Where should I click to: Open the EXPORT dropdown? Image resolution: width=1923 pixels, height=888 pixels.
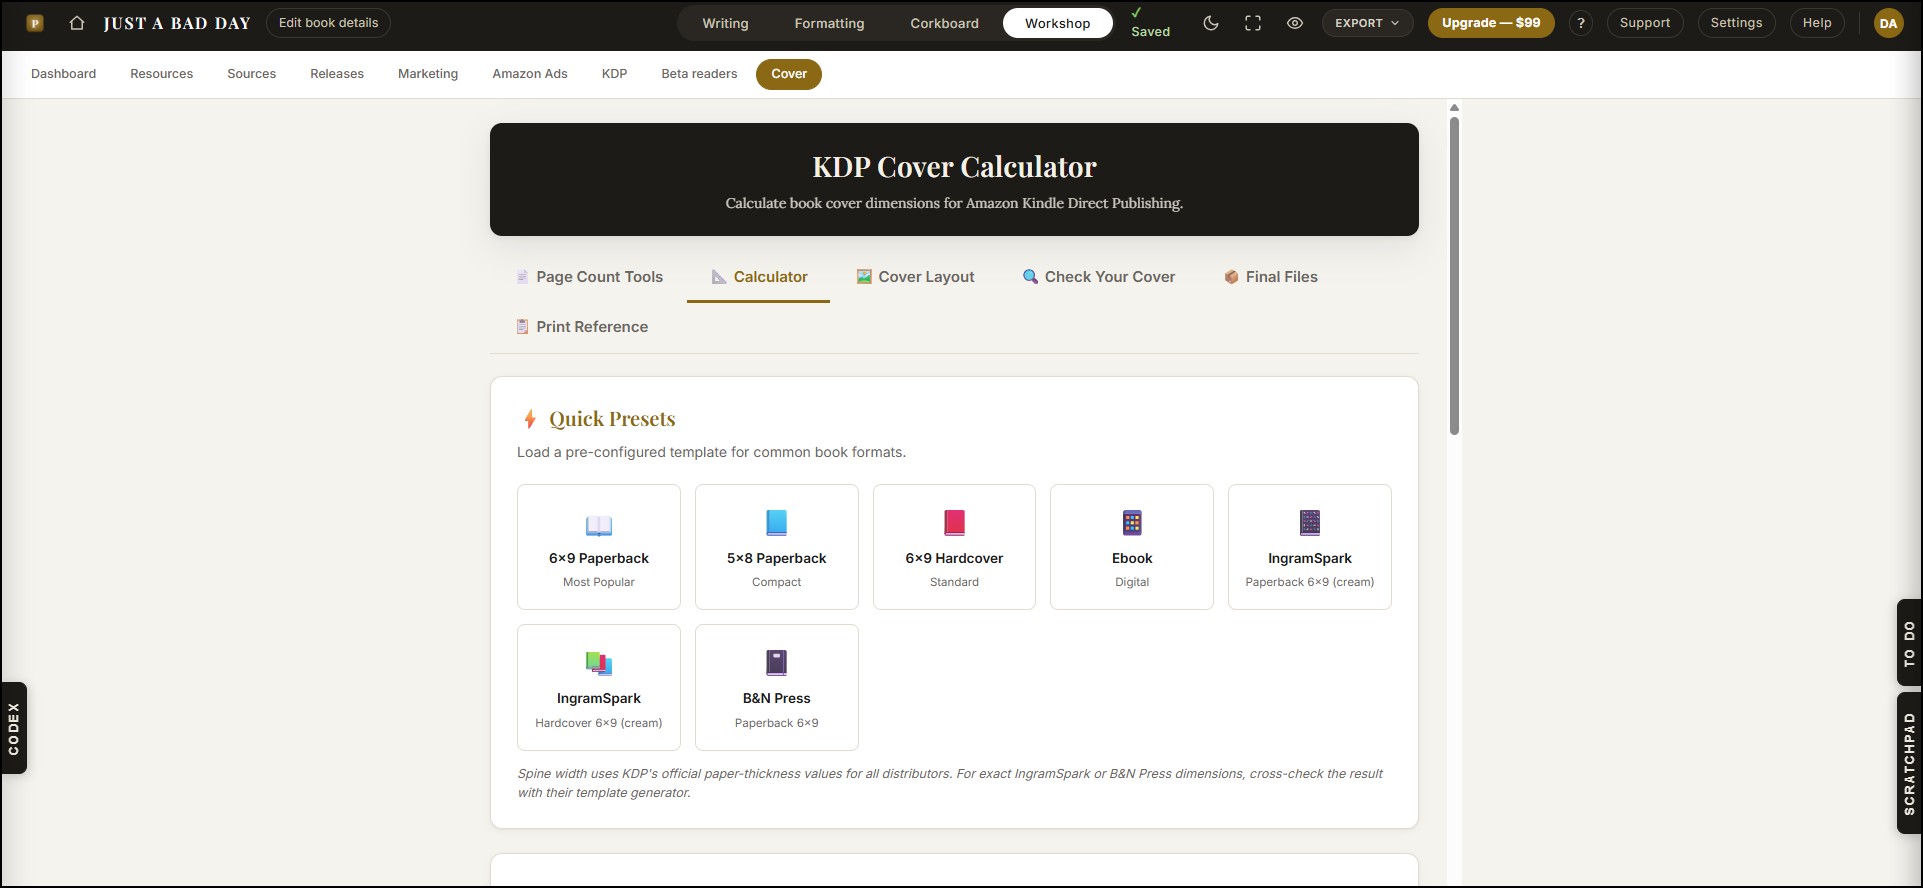tap(1367, 23)
